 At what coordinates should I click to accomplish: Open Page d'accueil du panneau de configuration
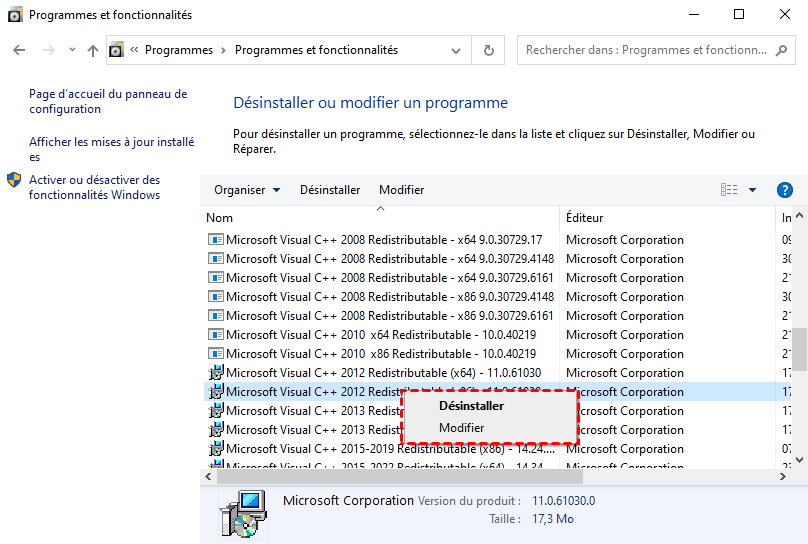(x=108, y=101)
